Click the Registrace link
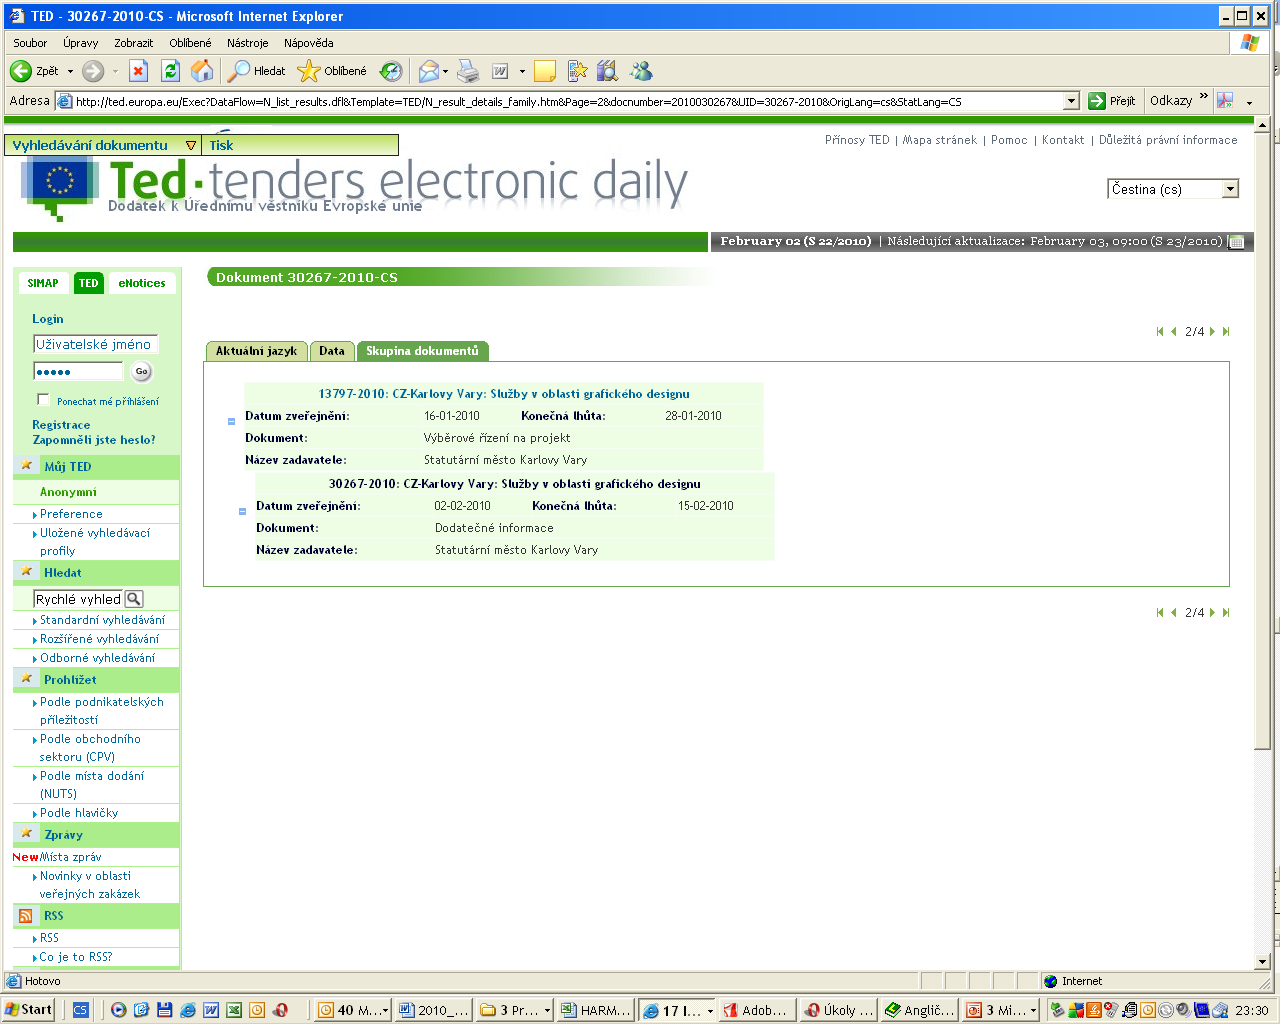The image size is (1280, 1024). tap(61, 425)
